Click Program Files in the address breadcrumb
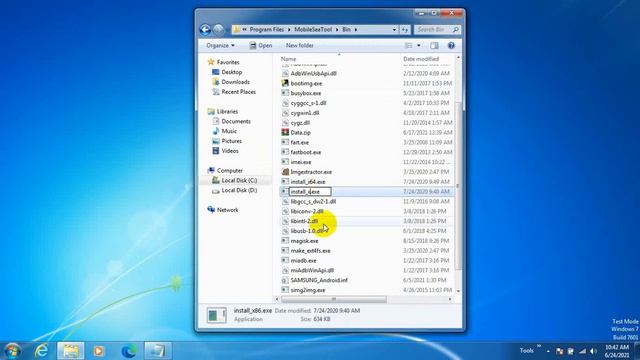The width and height of the screenshot is (640, 360). 267,29
